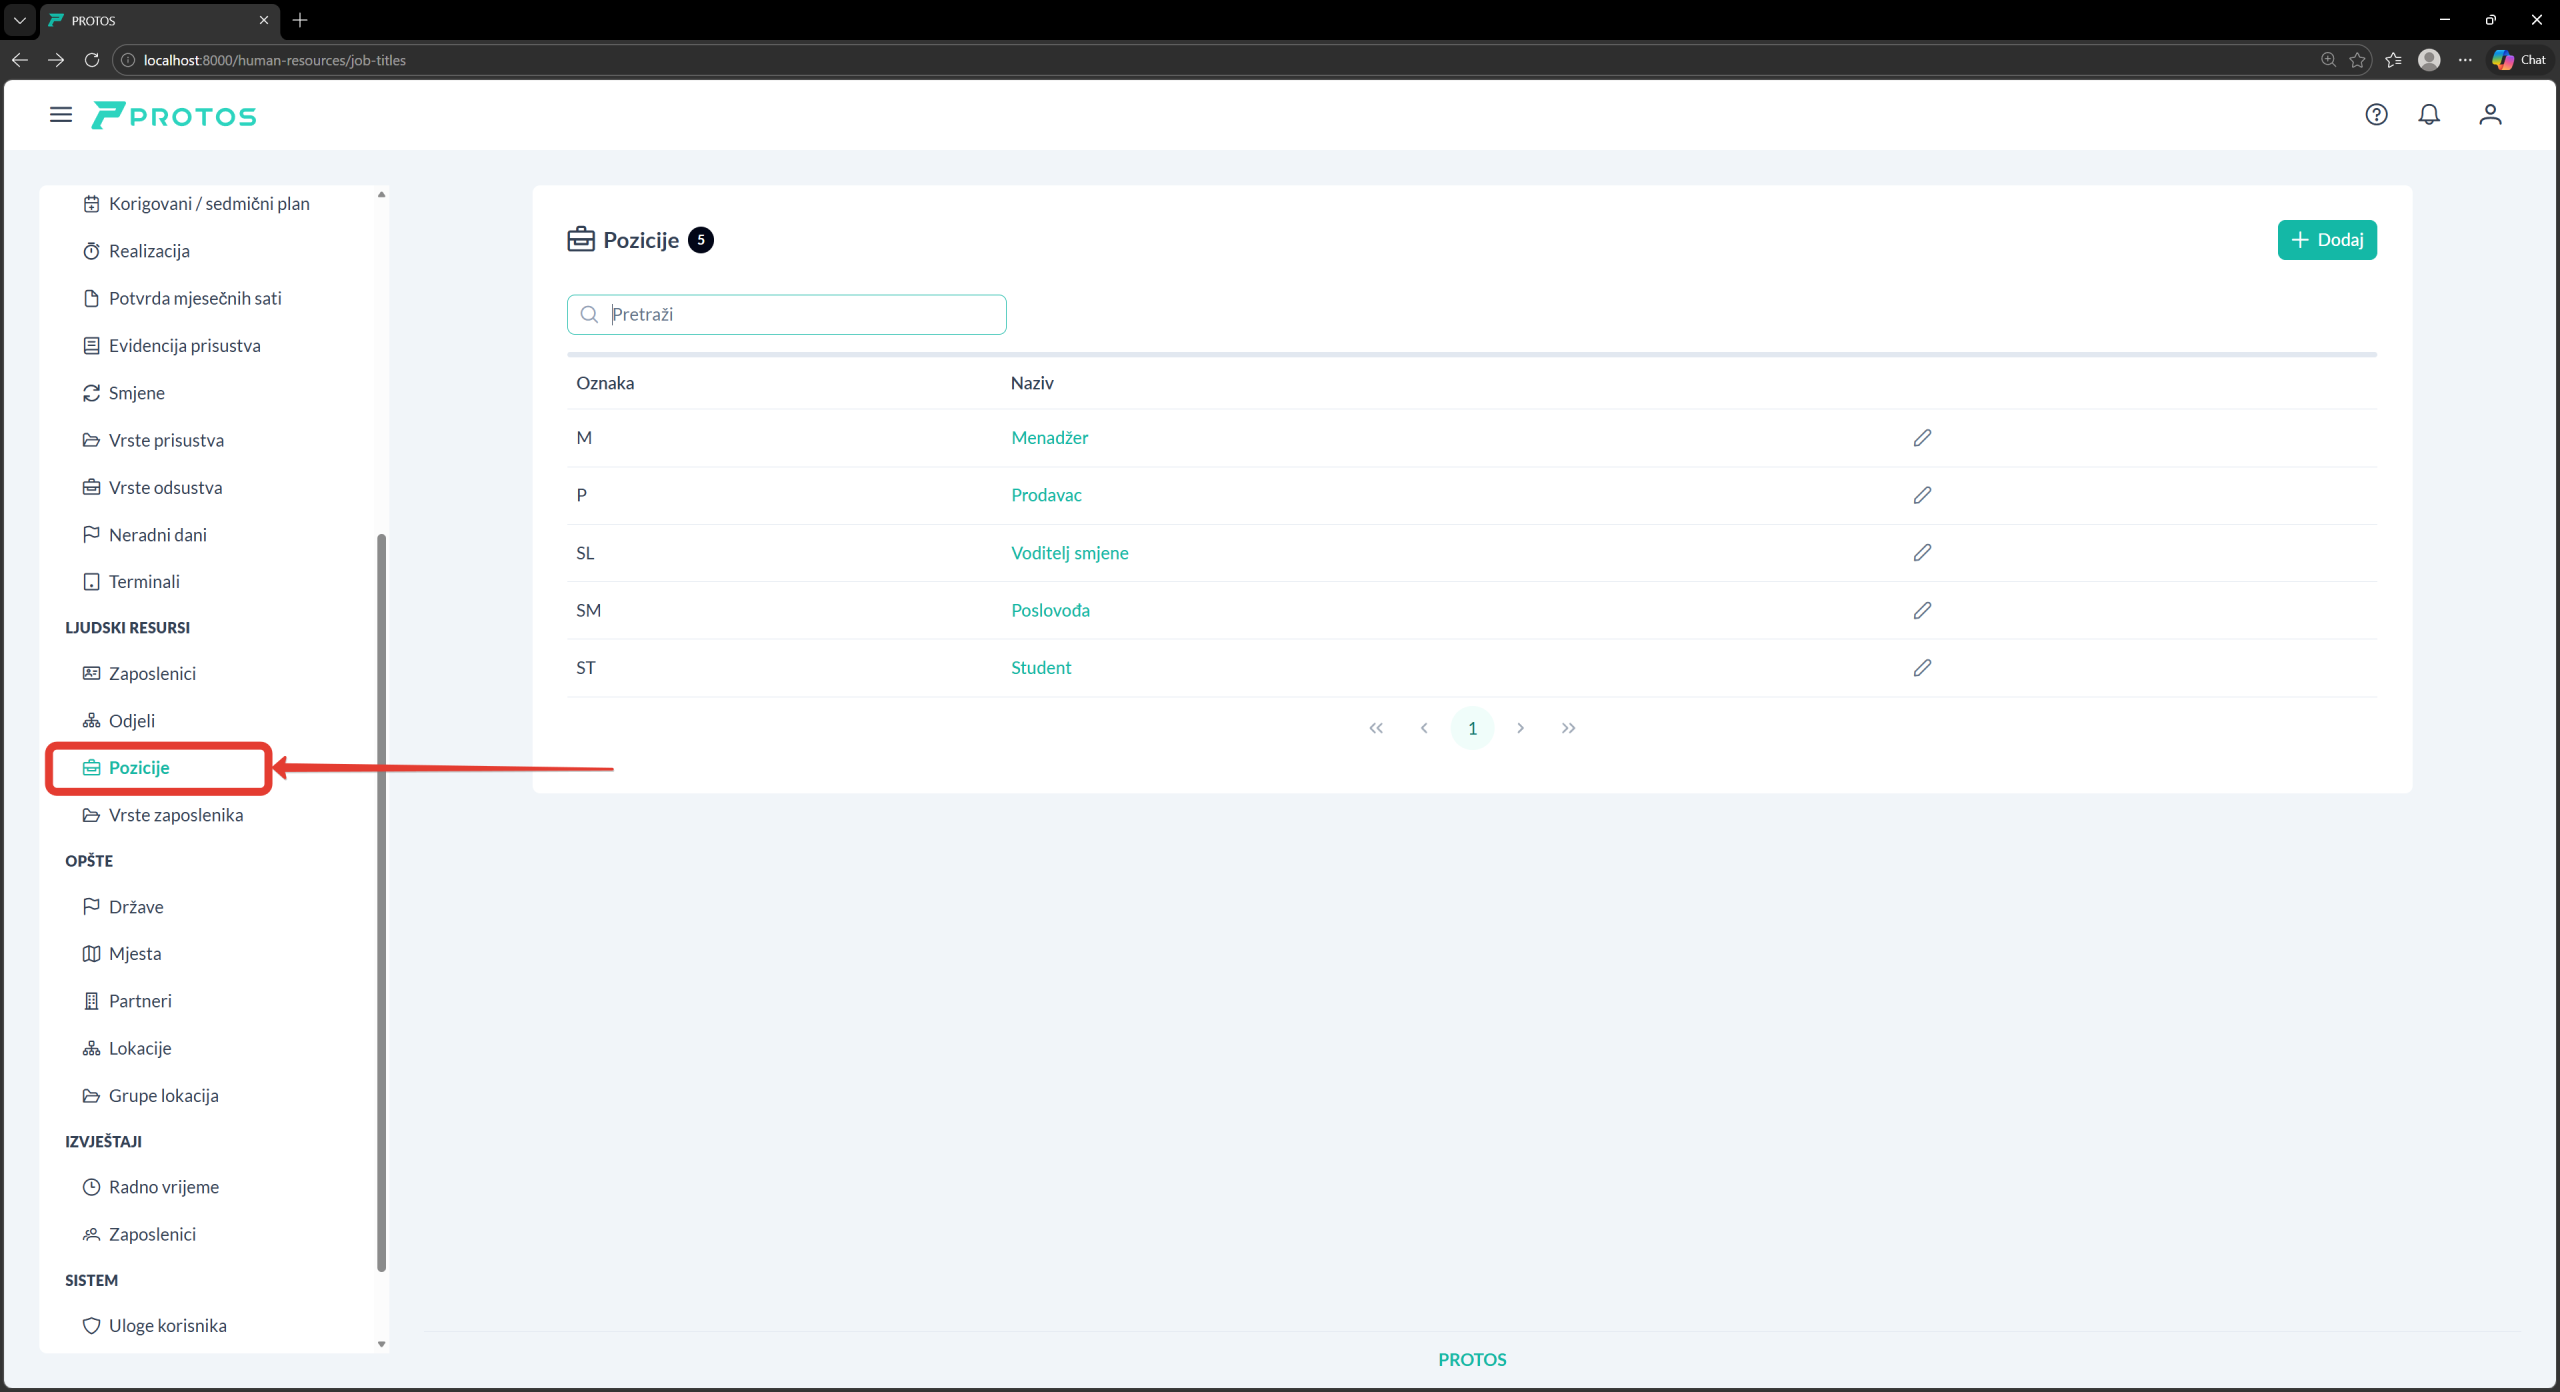Click the Dodaj button
The image size is (2560, 1392).
point(2326,240)
